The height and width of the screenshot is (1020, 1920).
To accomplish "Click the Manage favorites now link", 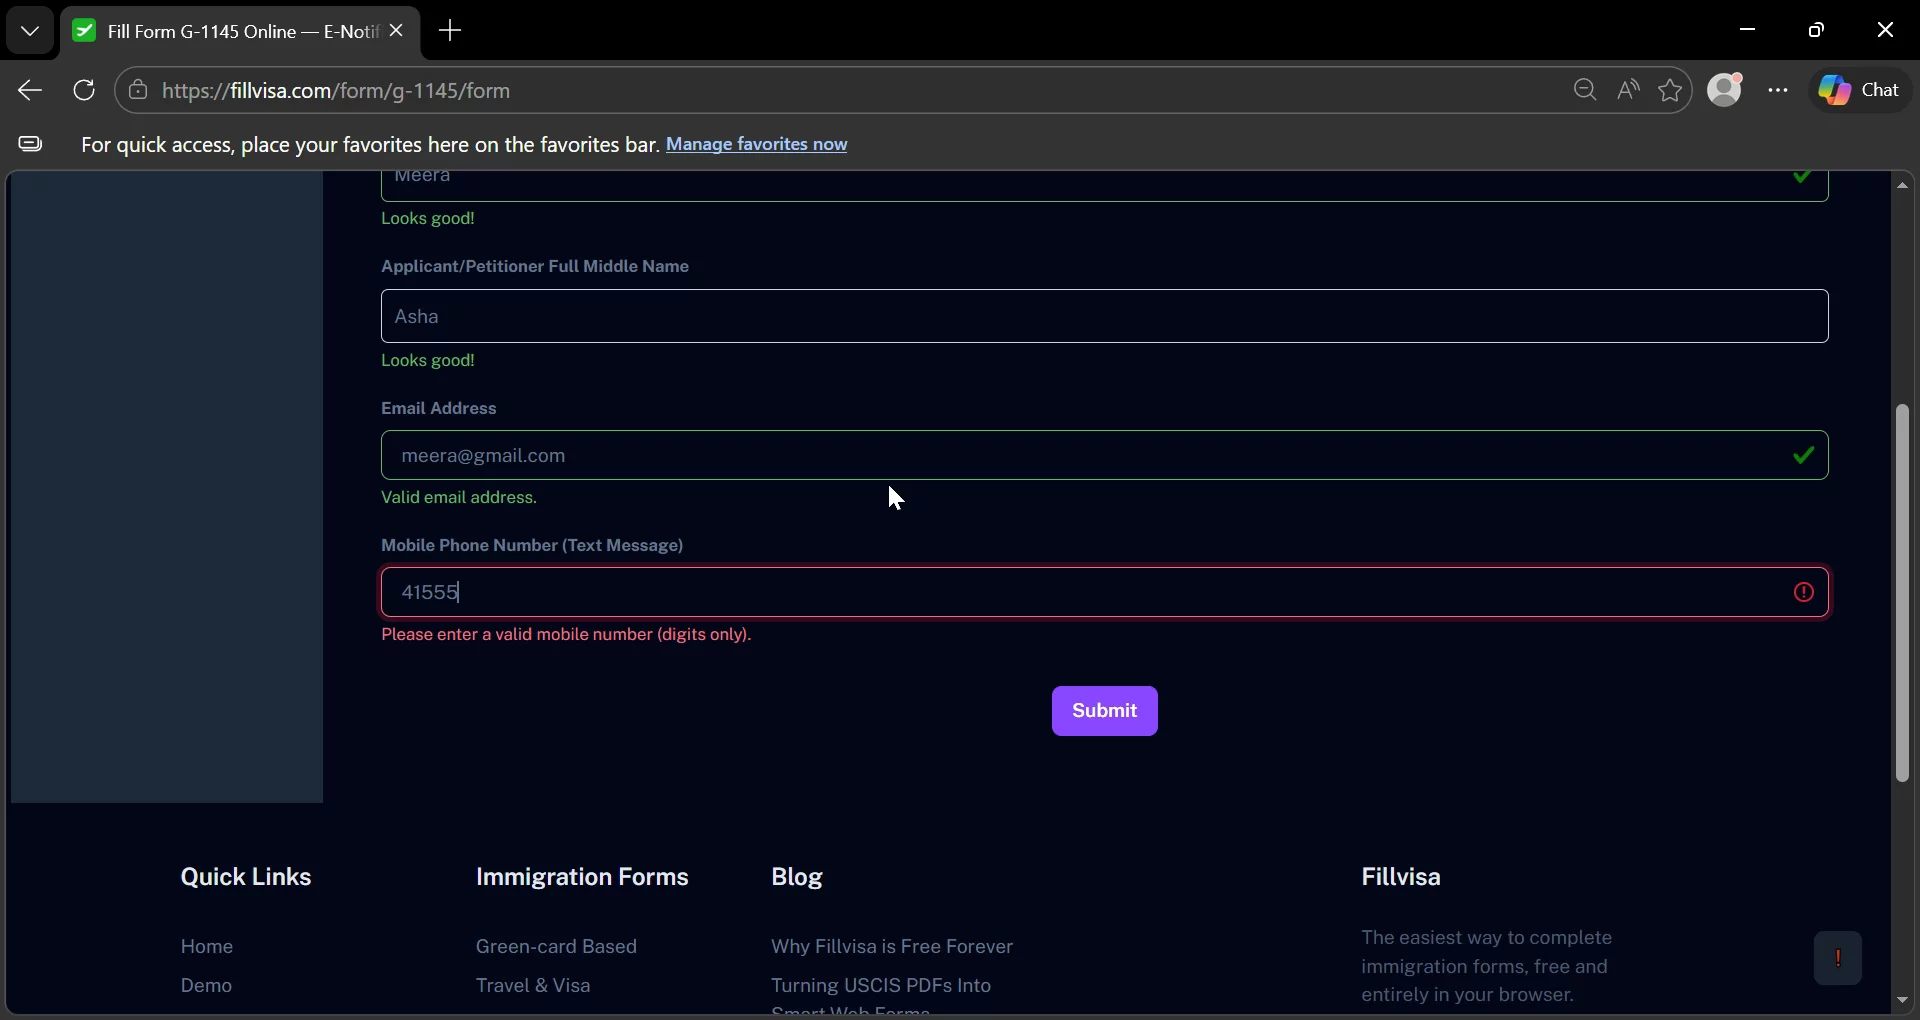I will click(757, 145).
